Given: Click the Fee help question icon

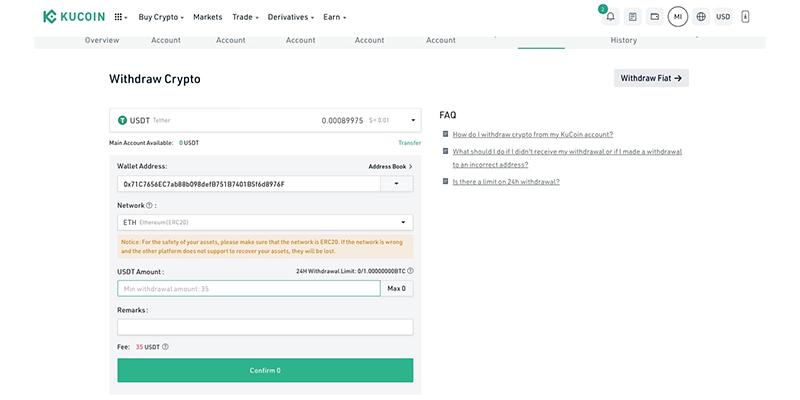Looking at the screenshot, I should pos(165,347).
